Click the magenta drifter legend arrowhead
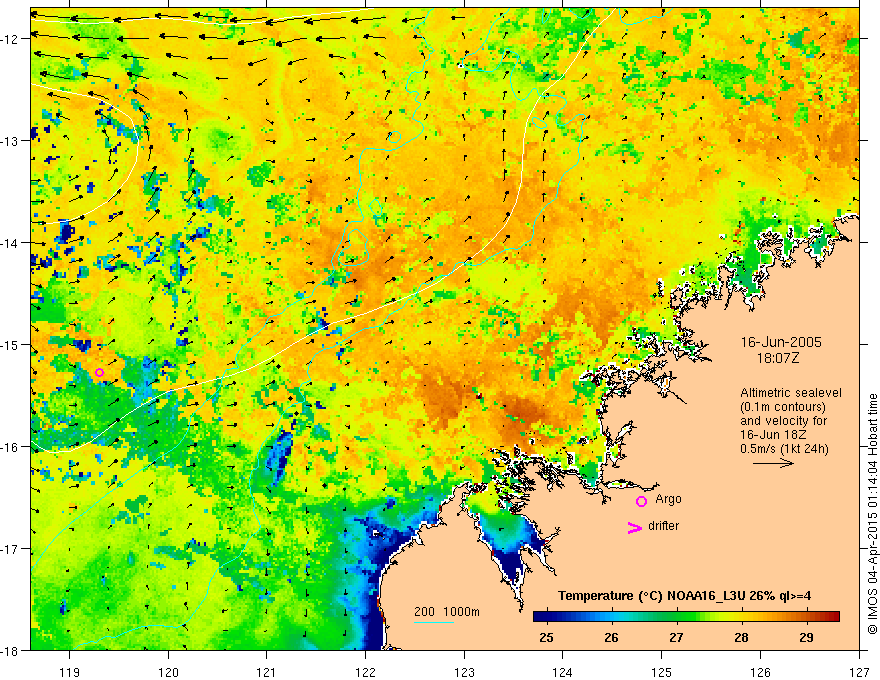The height and width of the screenshot is (680, 880). [x=634, y=527]
